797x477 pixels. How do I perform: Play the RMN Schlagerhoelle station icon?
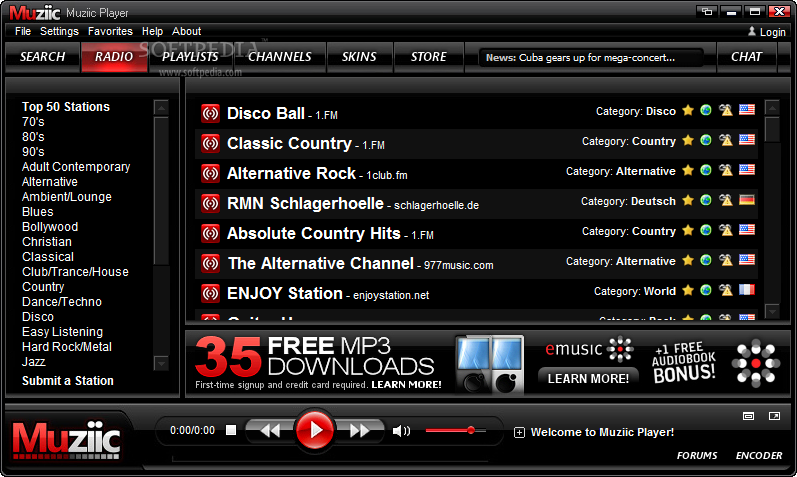(x=210, y=203)
